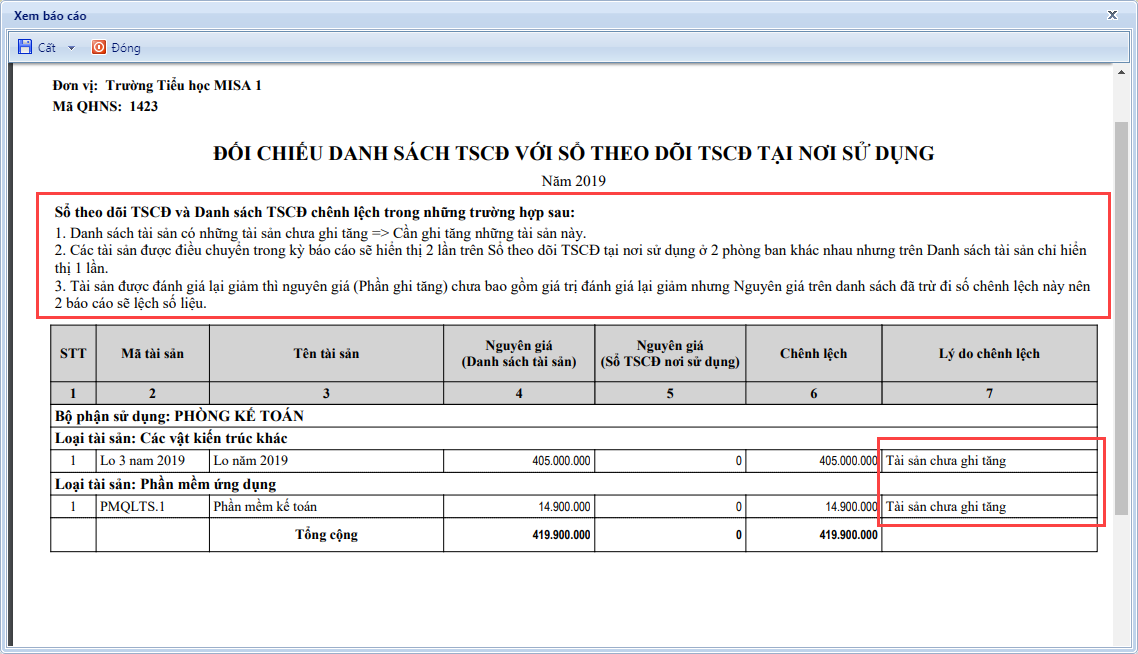The image size is (1138, 654).
Task: Click Bộ phận sử dụng: PHÒNG KẾ TOÁN row
Action: tap(573, 416)
